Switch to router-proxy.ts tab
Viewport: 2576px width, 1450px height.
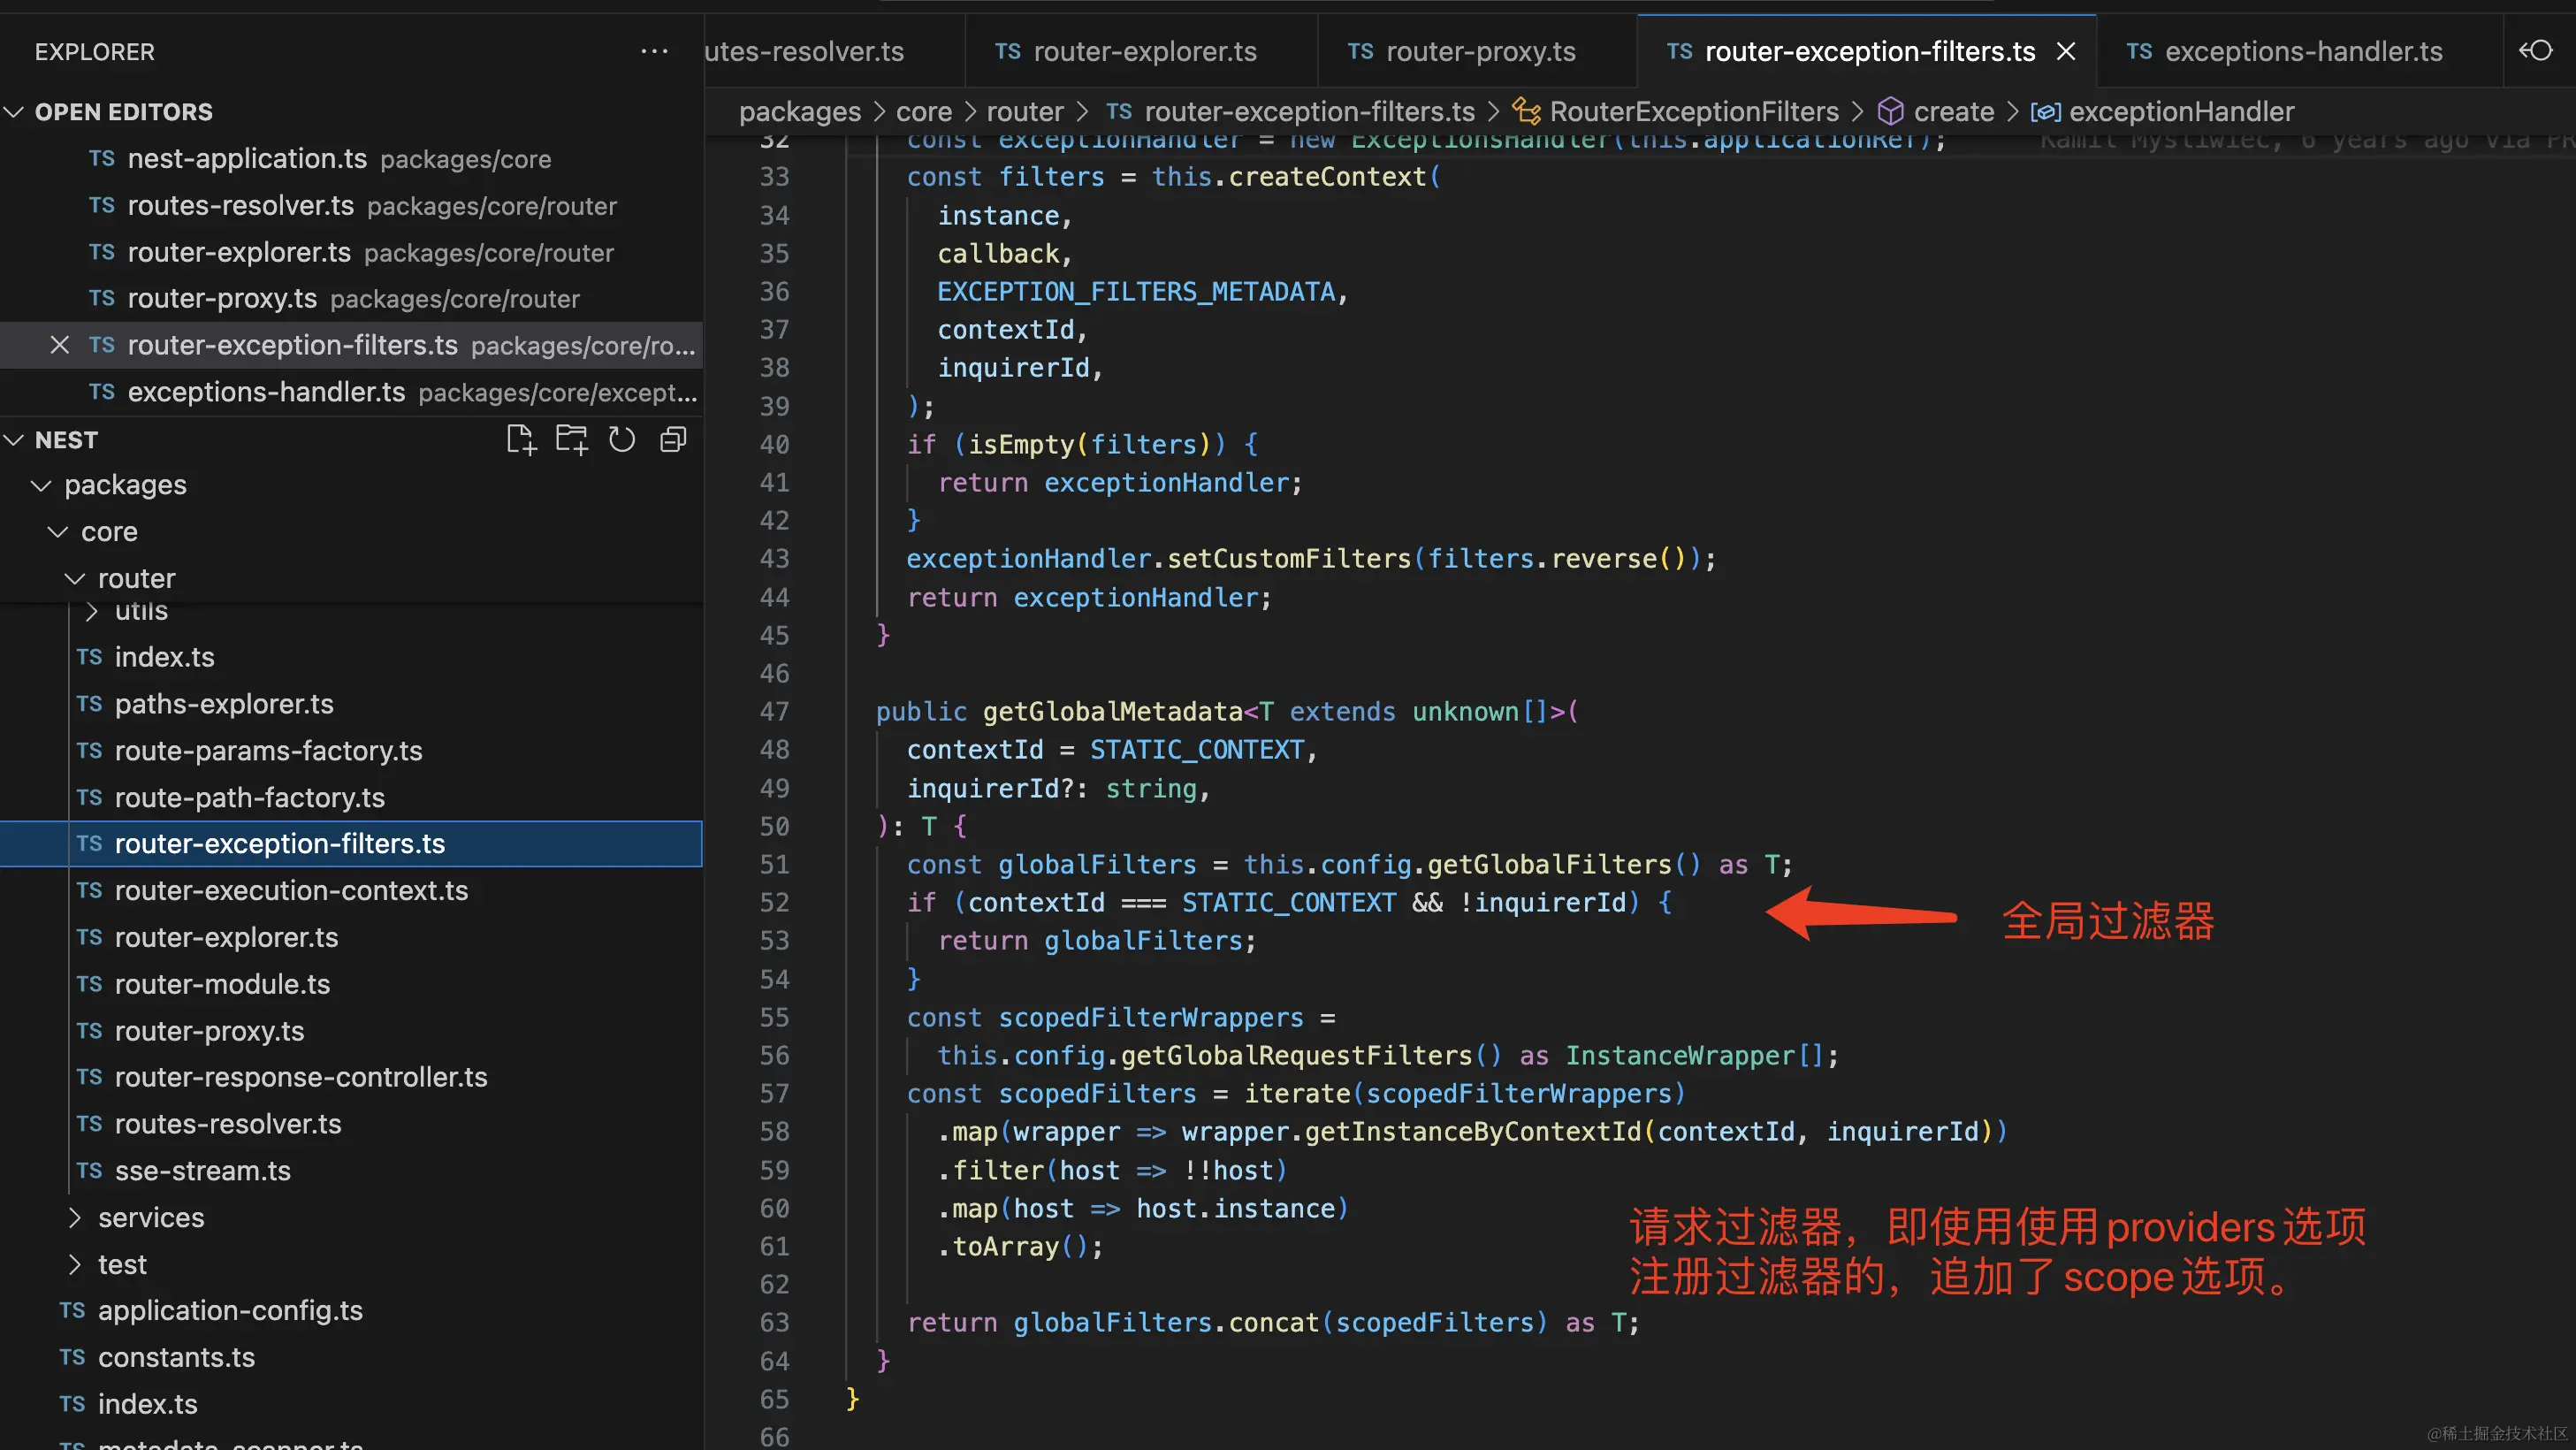(x=1477, y=51)
